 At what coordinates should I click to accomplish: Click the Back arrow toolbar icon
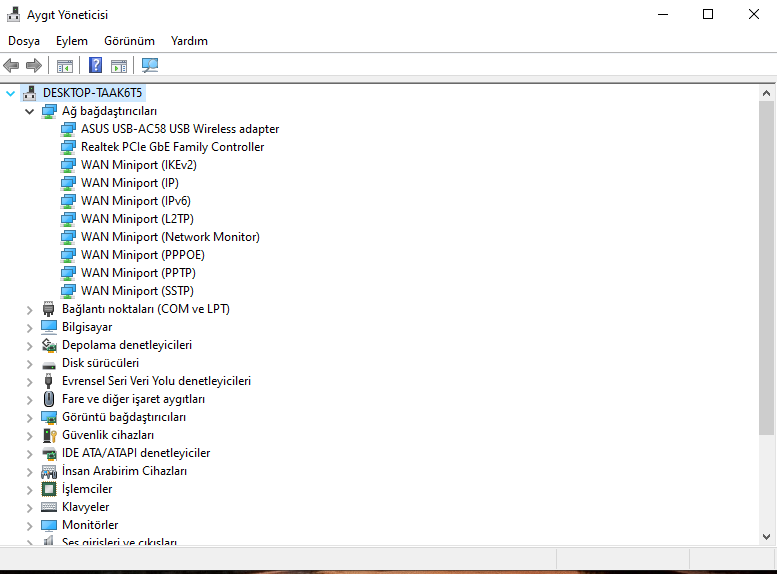click(11, 65)
